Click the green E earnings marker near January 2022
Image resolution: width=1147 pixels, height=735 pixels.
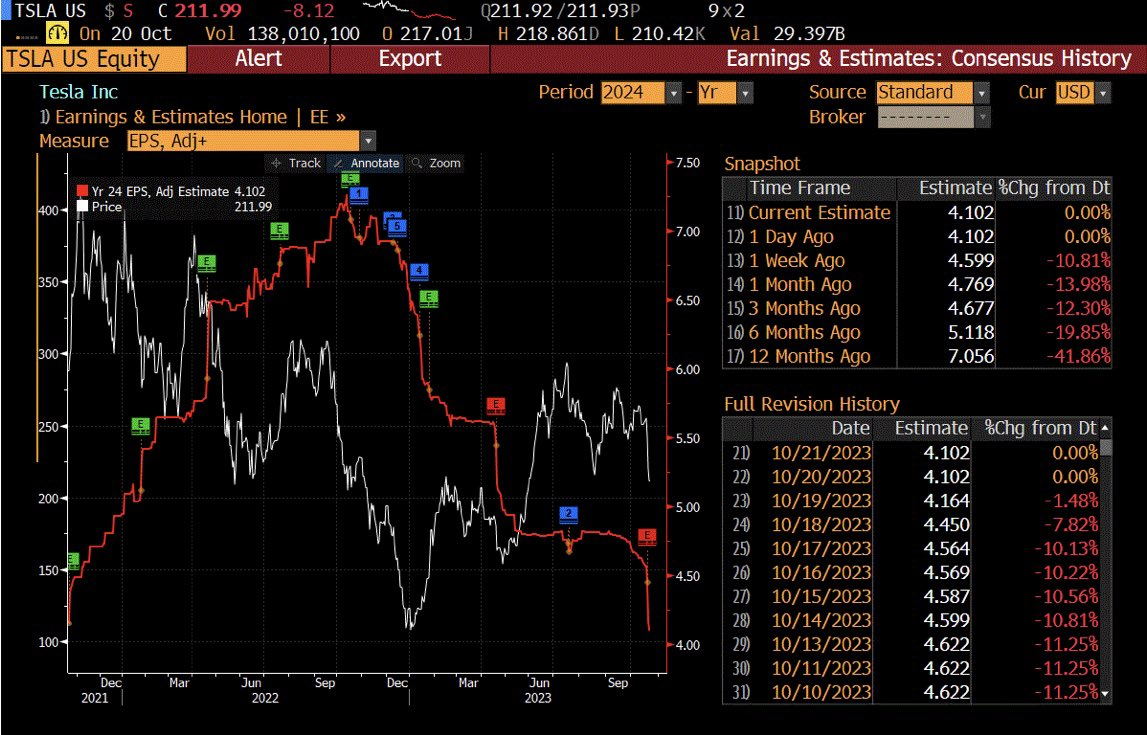tap(140, 426)
